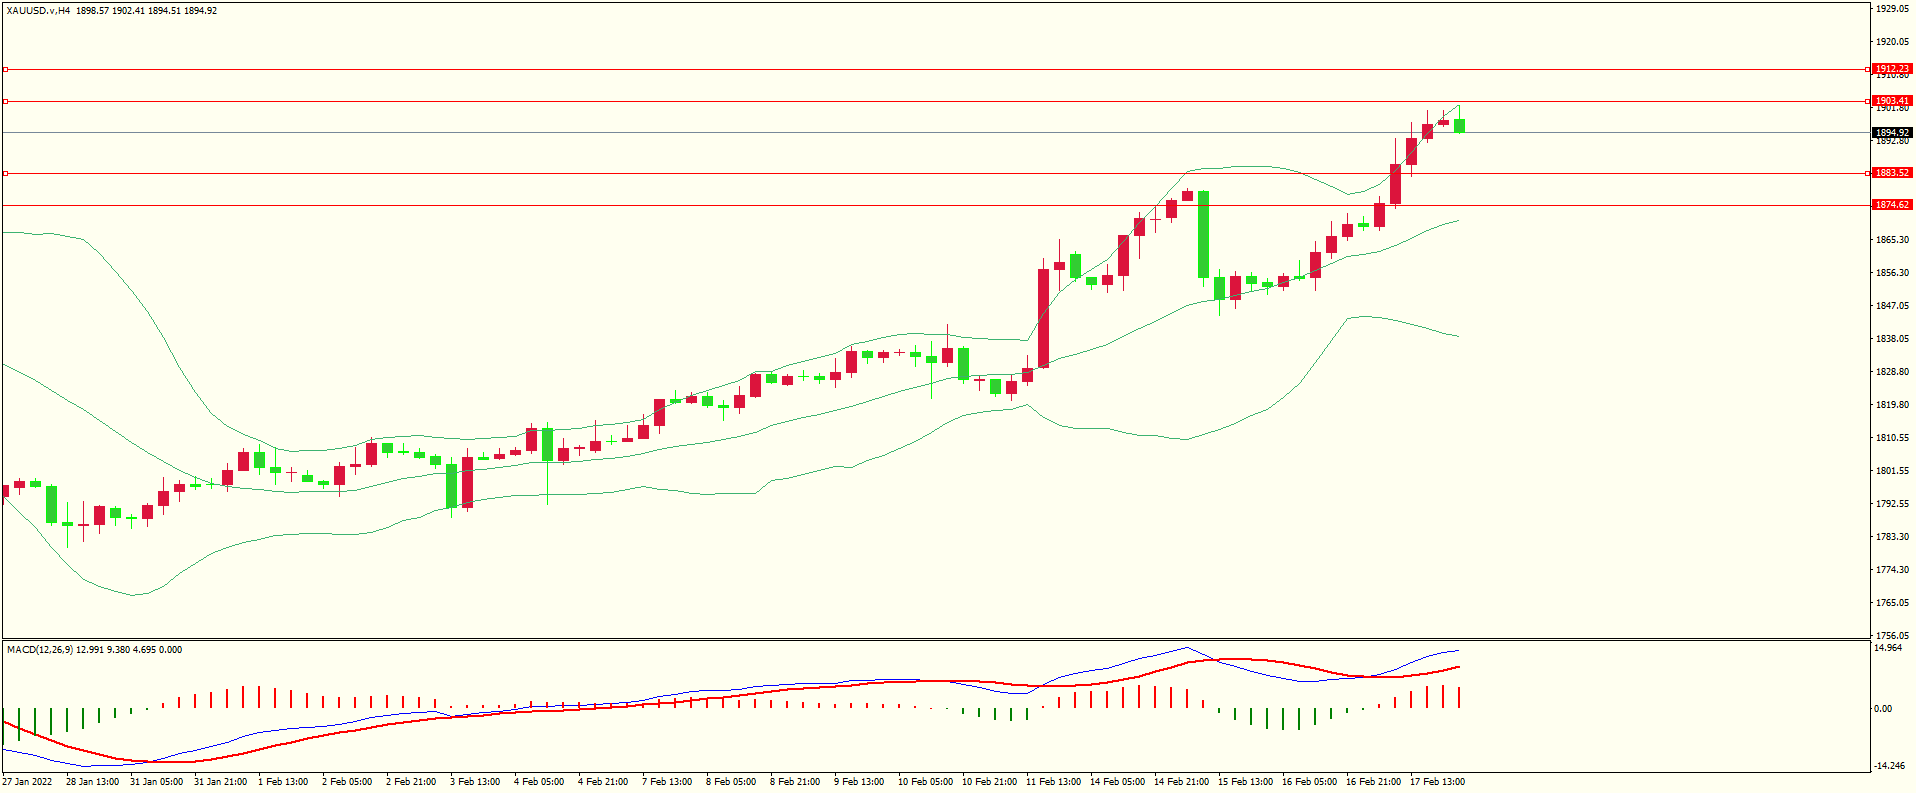Click the anchor handle of the 1912.23 line

[5, 69]
